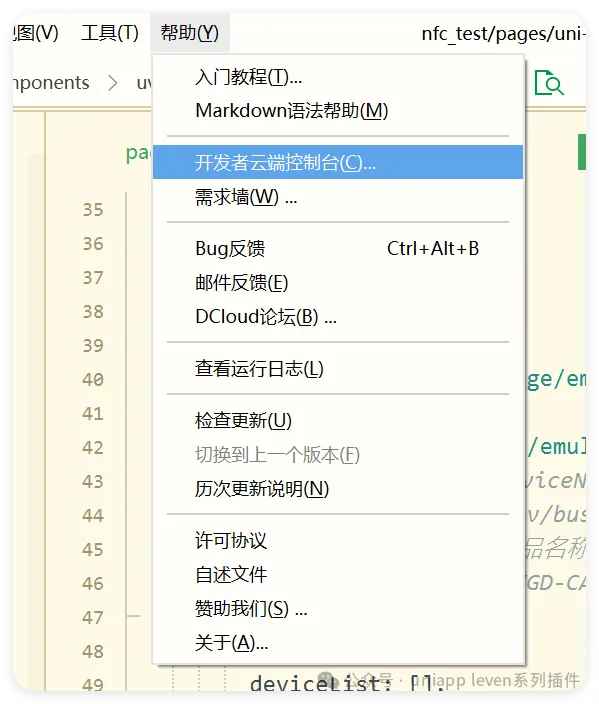The image size is (599, 704).
Task: Click the file search icon in toolbar
Action: click(x=549, y=83)
